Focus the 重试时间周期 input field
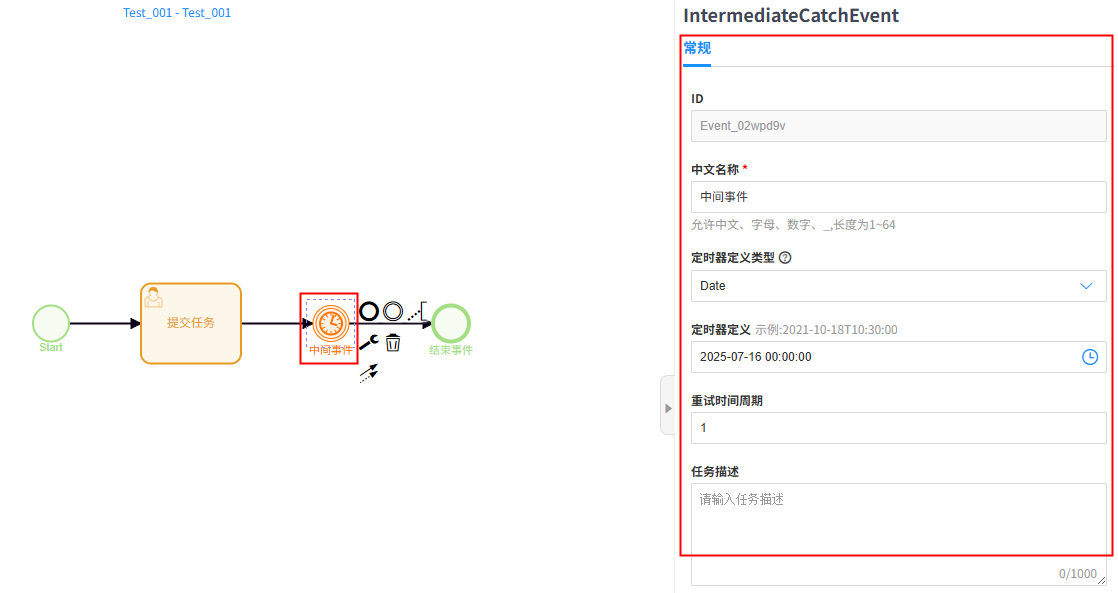 click(x=898, y=428)
